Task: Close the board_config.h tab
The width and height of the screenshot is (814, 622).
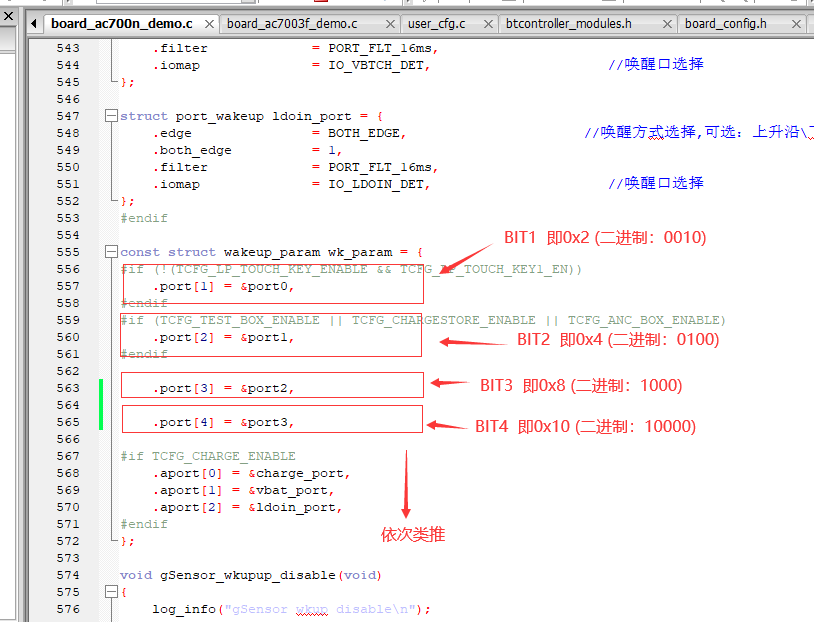Action: point(796,24)
